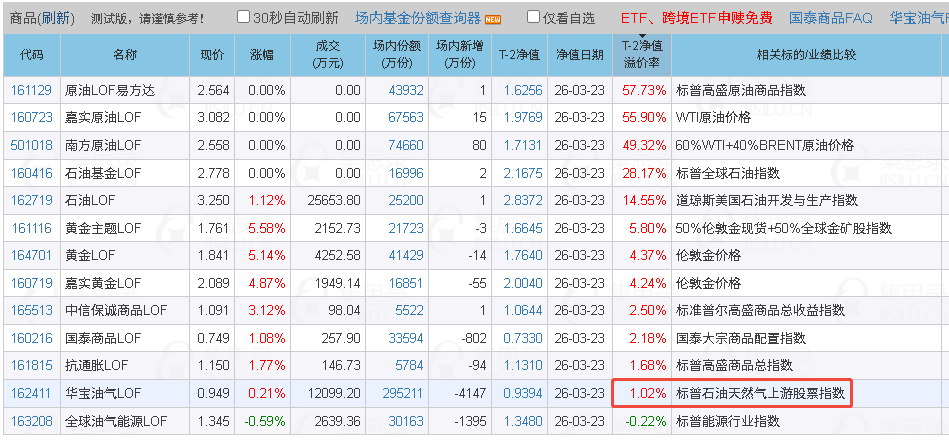Click the 场内份额(万份) column header

pyautogui.click(x=397, y=55)
